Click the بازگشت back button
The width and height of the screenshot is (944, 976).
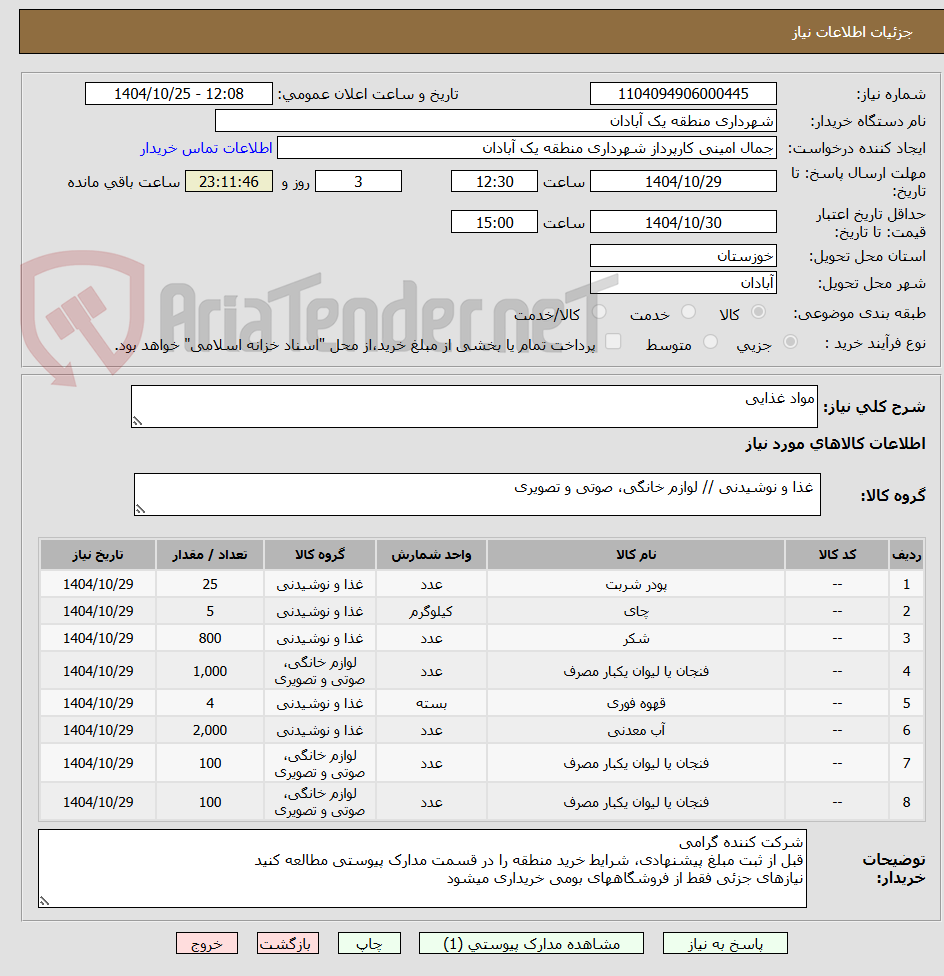coord(287,943)
